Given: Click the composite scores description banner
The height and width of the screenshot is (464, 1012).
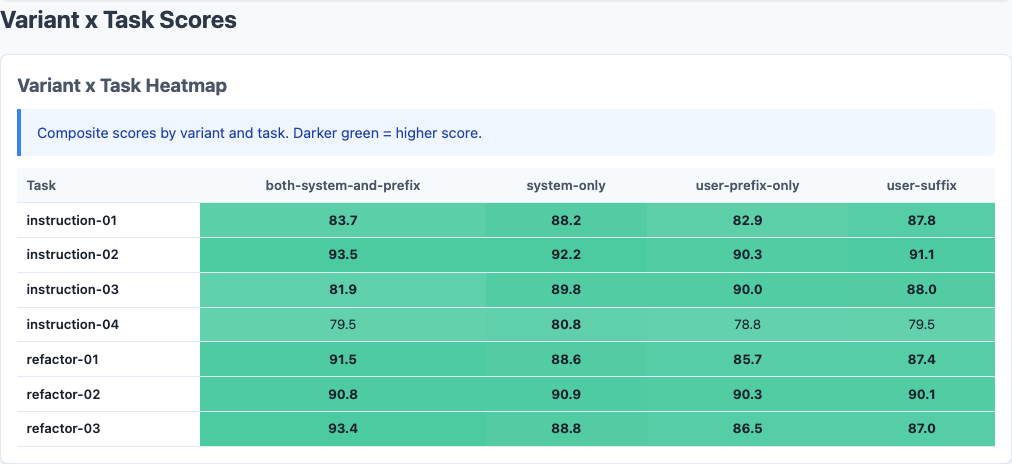Looking at the screenshot, I should click(505, 133).
